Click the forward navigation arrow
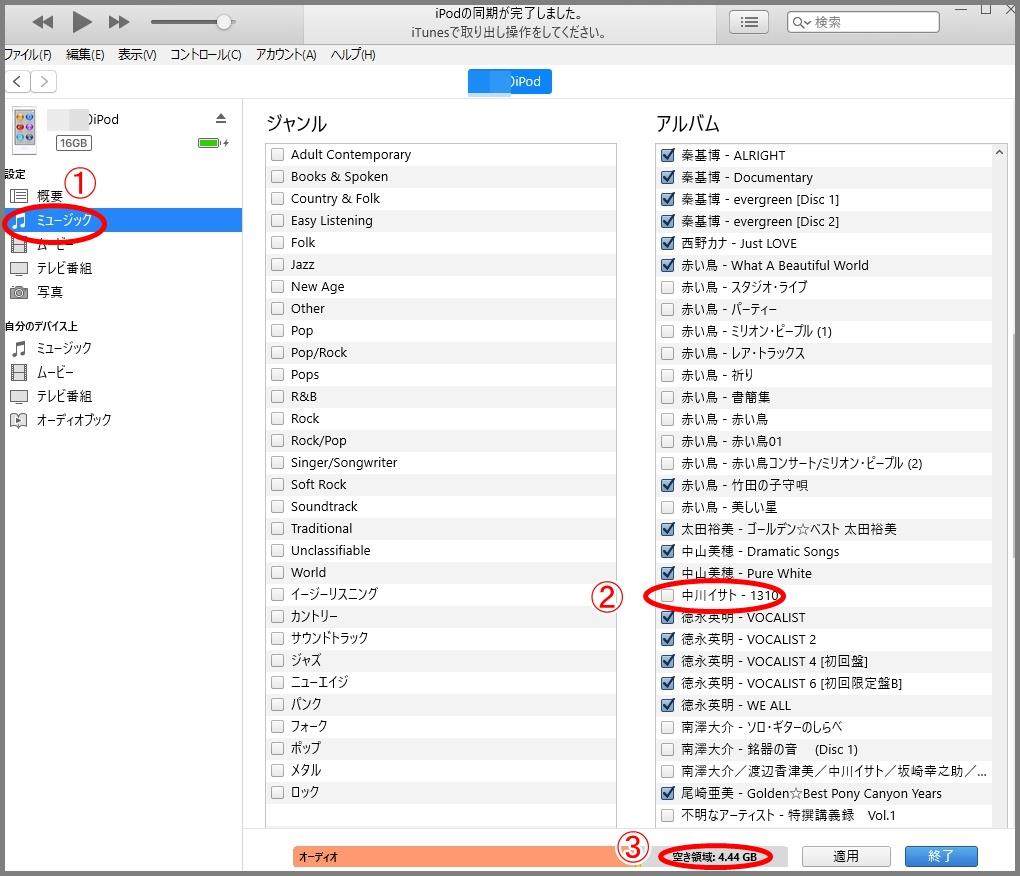Viewport: 1020px width, 876px height. pyautogui.click(x=44, y=81)
